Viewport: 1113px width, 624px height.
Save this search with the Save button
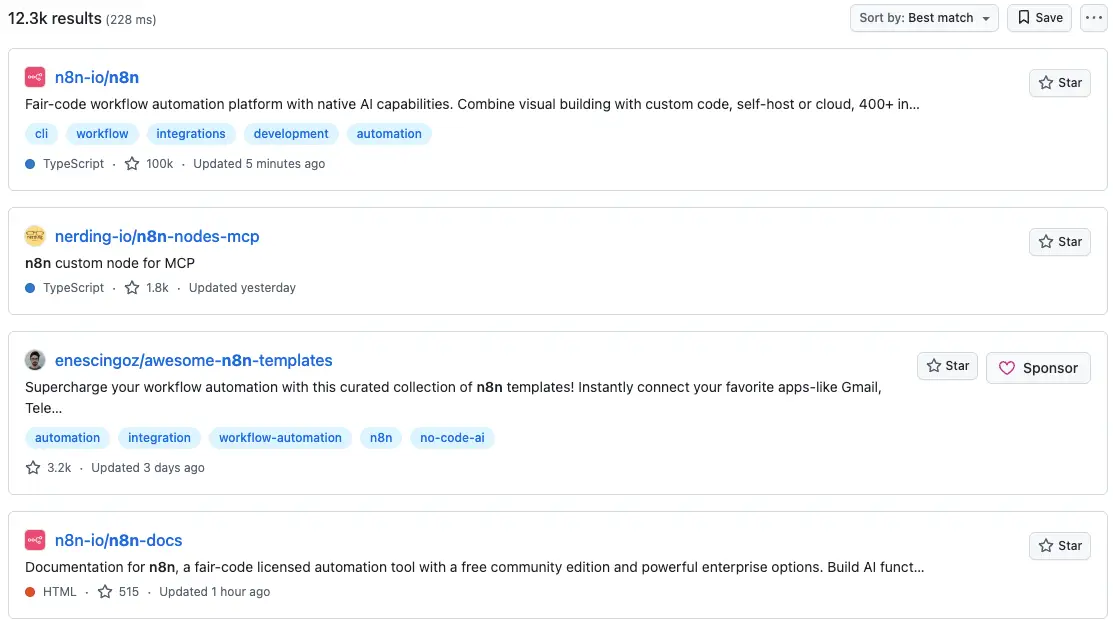click(x=1039, y=18)
